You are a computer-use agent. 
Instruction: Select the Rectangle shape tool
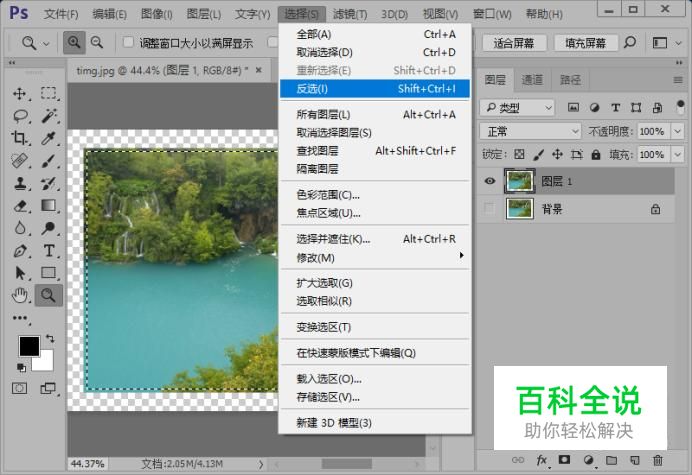[49, 273]
